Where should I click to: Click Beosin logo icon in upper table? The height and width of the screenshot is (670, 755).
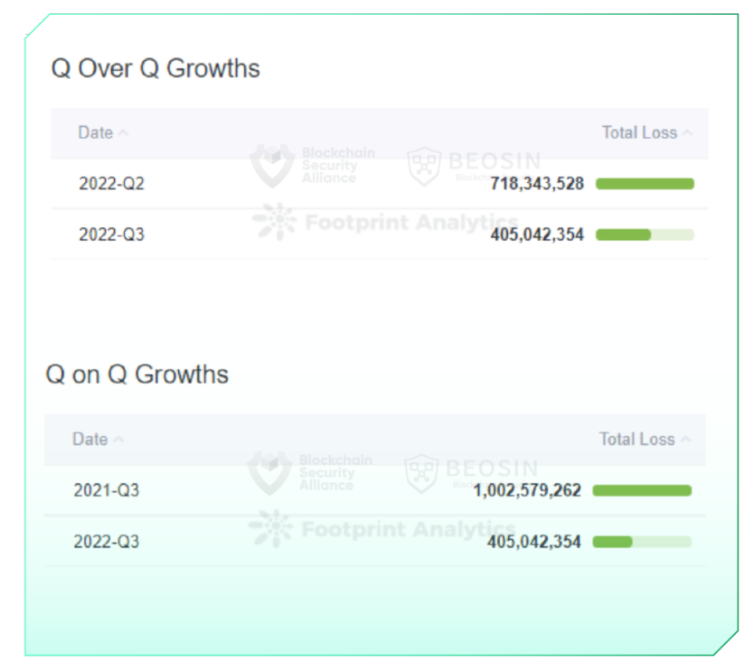point(424,165)
